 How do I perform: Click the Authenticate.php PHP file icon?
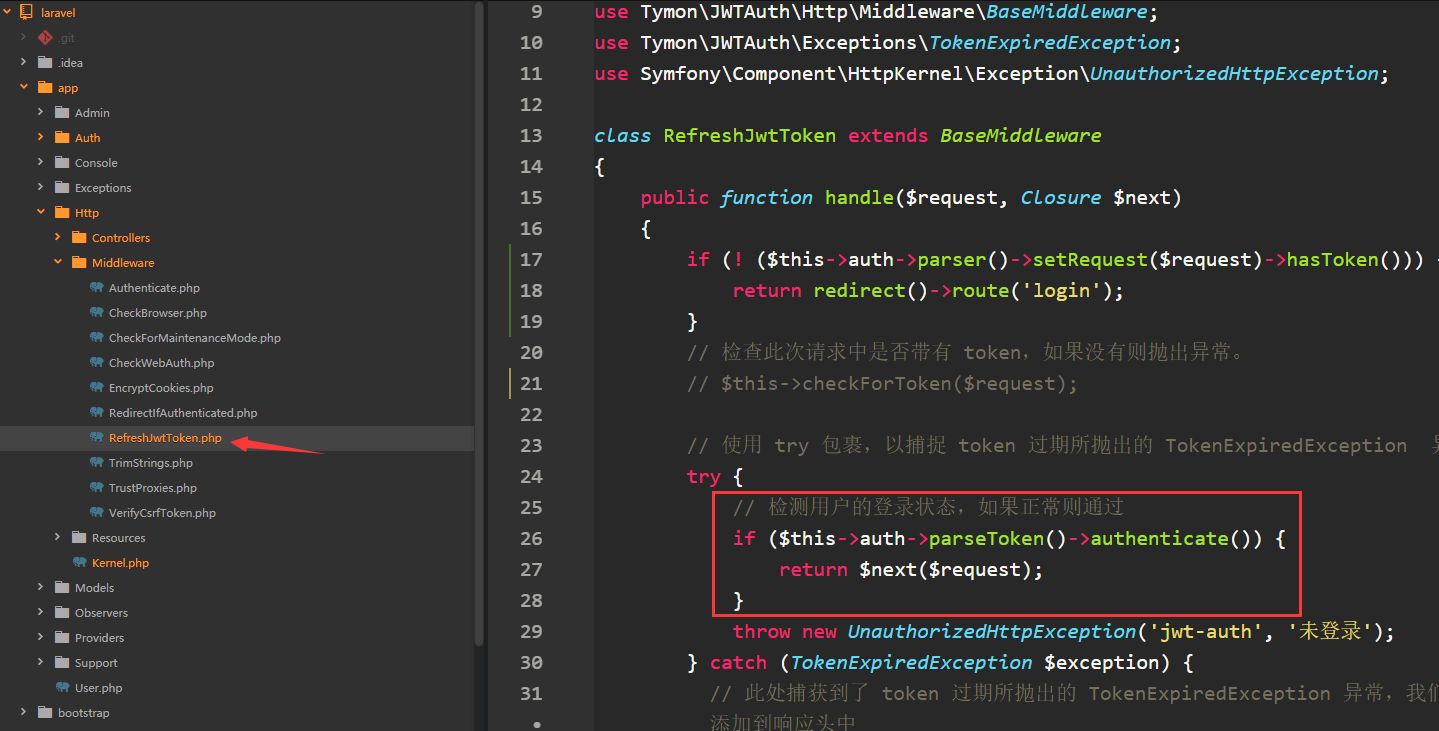coord(96,287)
